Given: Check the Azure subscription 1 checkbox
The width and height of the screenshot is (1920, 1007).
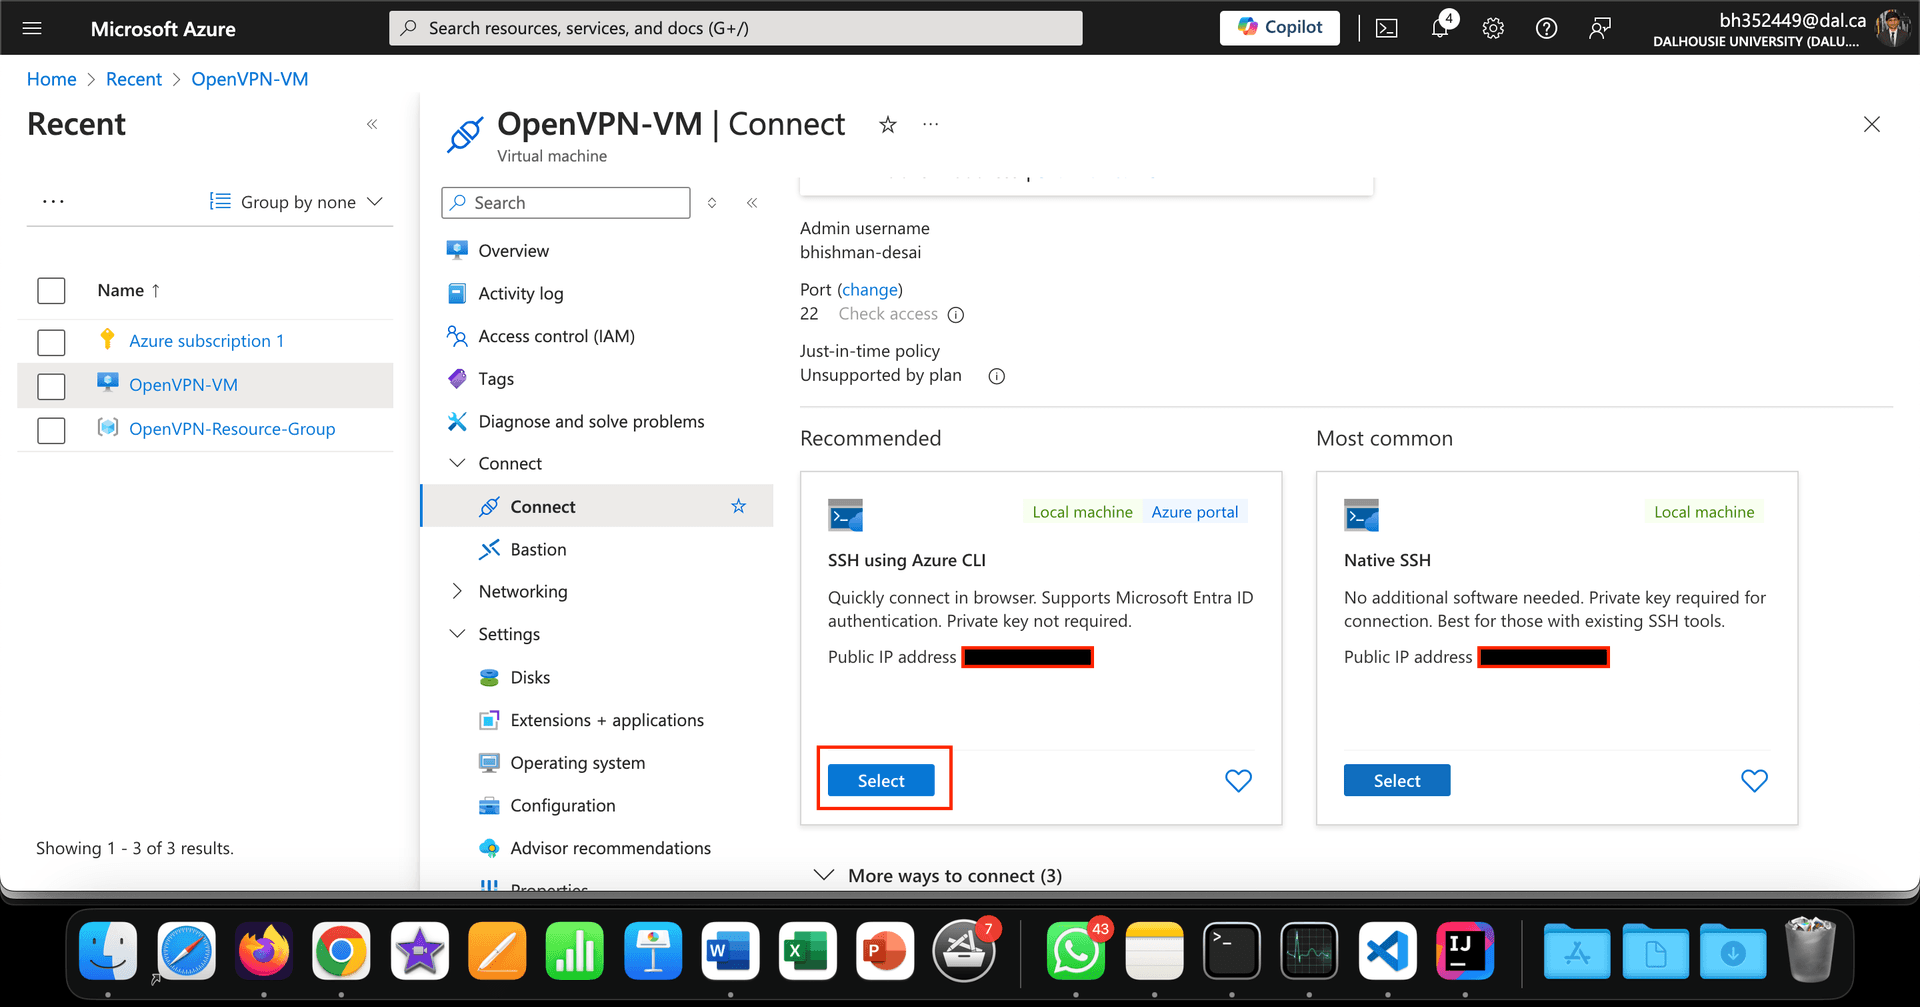Looking at the screenshot, I should 51,342.
